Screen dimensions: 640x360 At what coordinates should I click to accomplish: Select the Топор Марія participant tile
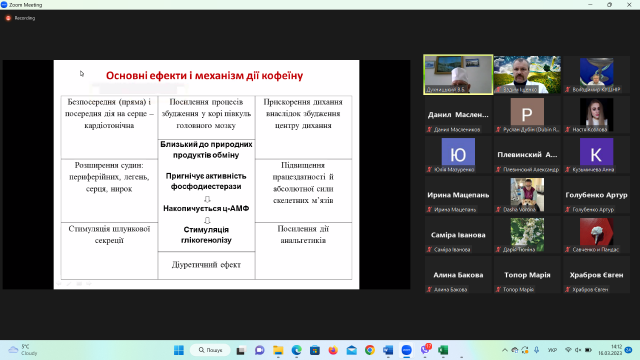(x=527, y=275)
